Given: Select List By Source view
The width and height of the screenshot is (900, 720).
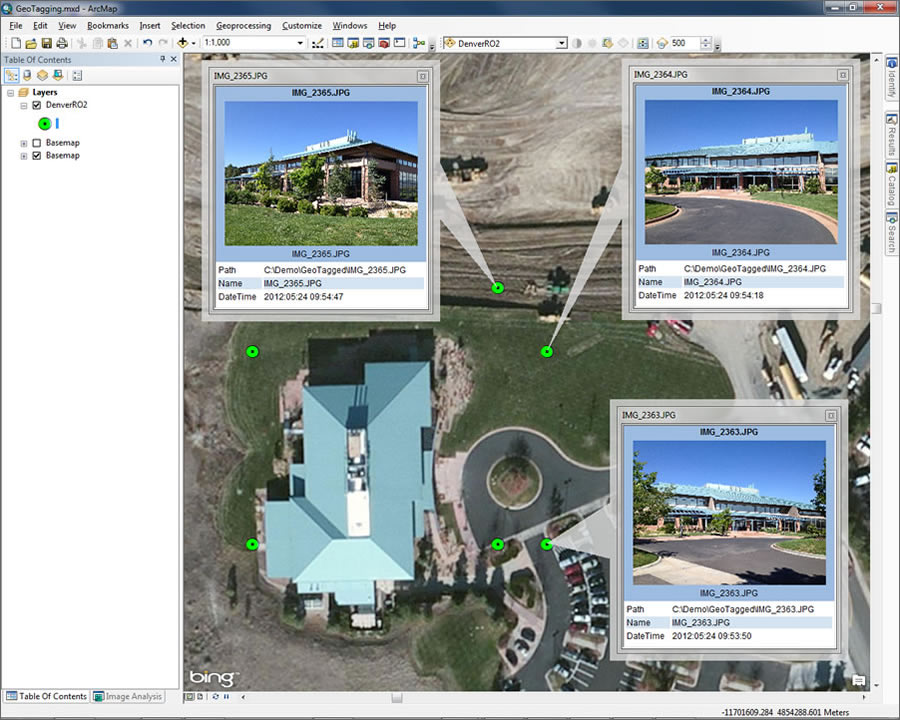Looking at the screenshot, I should (x=27, y=75).
